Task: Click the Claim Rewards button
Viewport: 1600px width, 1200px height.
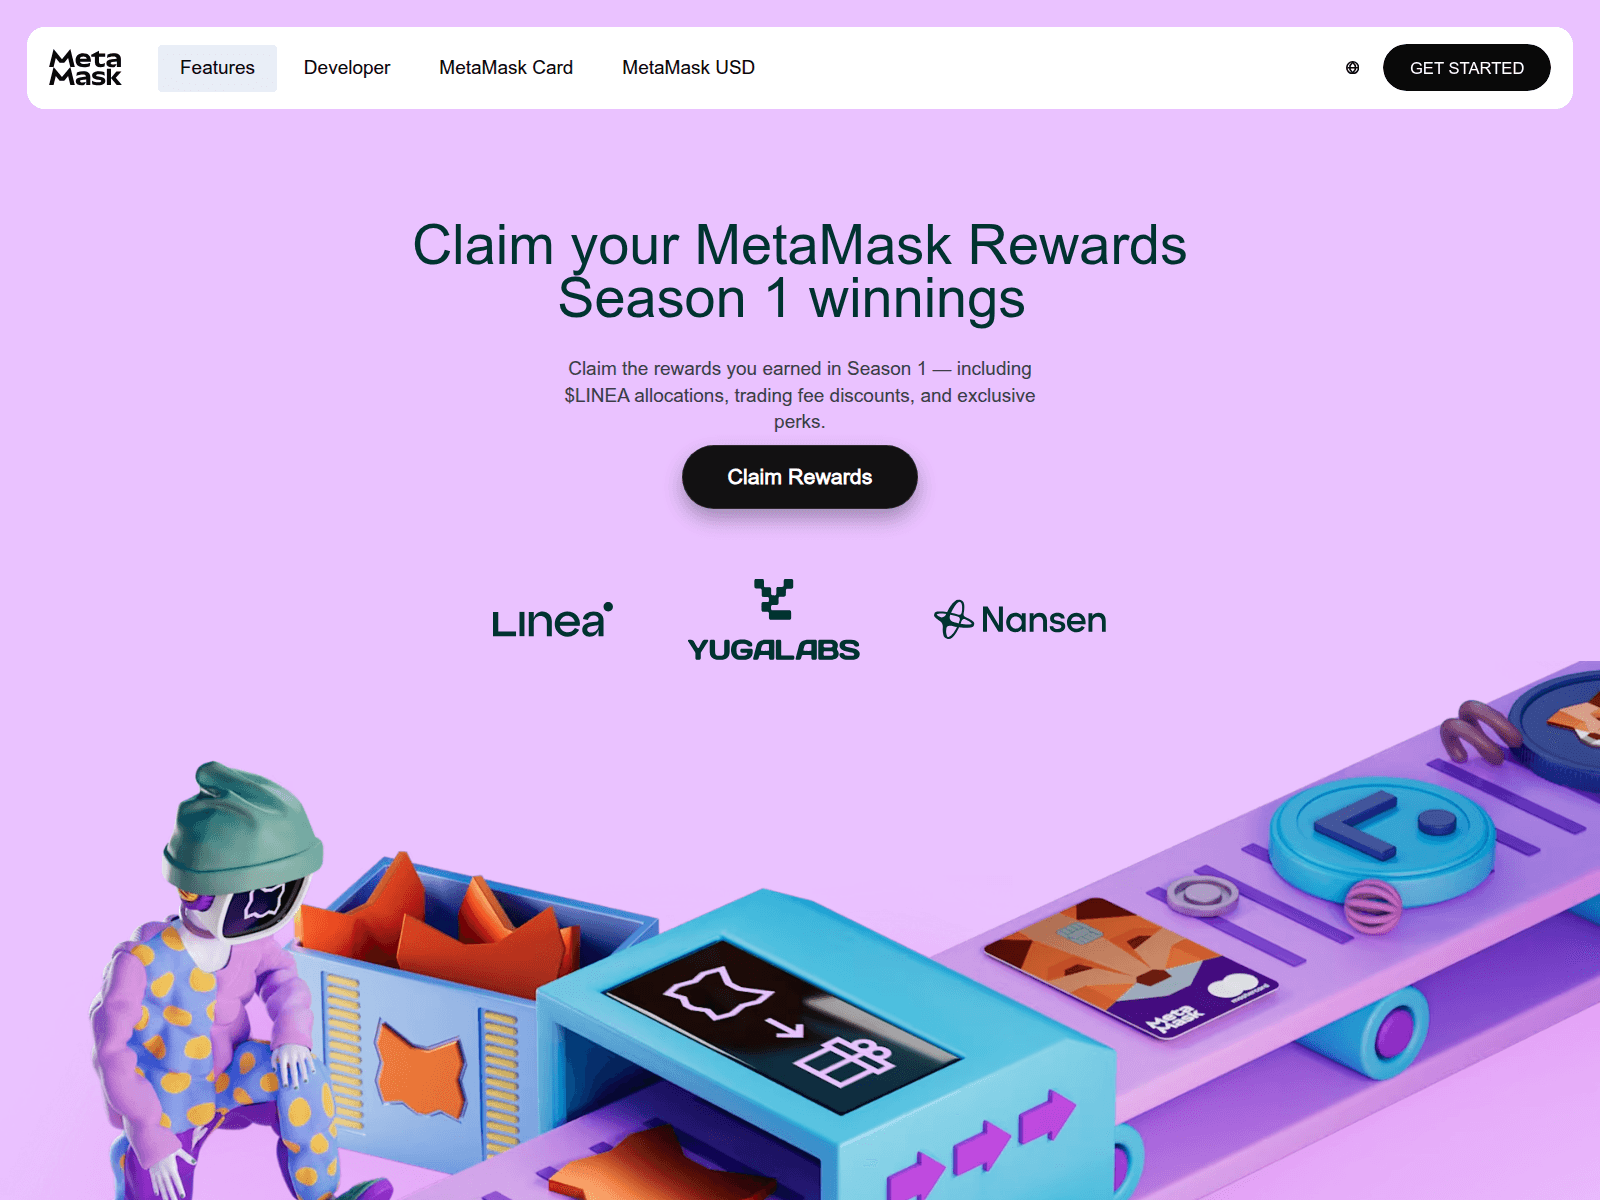Action: pyautogui.click(x=800, y=477)
